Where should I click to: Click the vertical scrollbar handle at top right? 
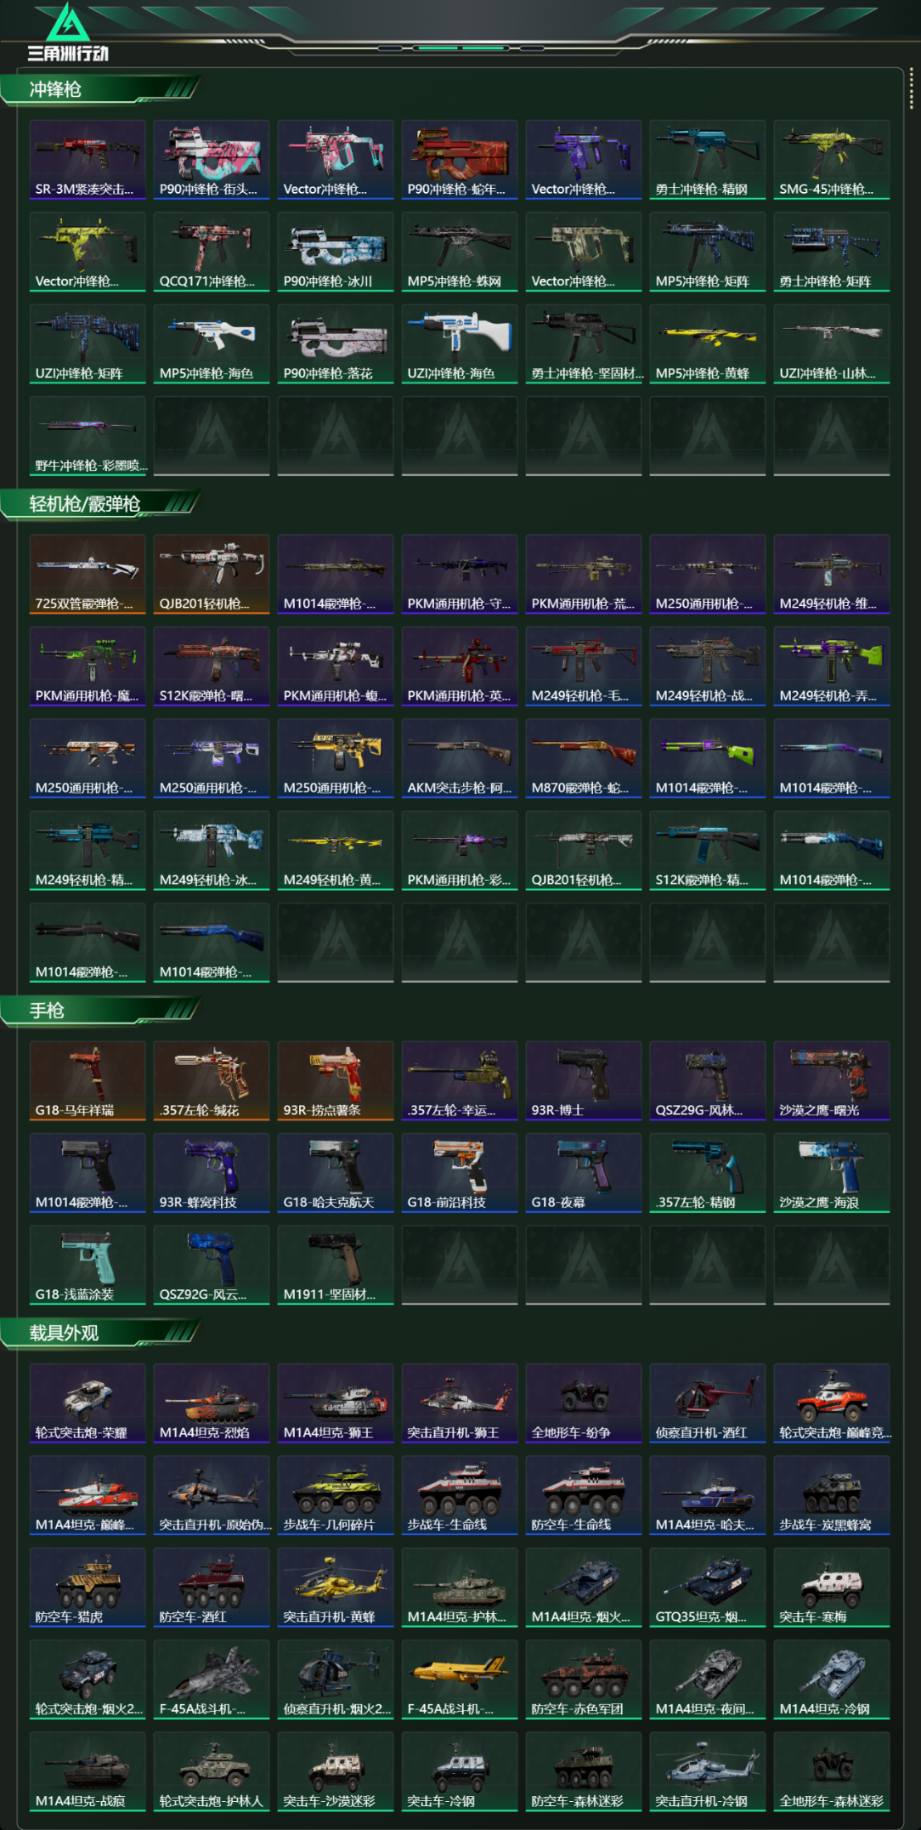point(911,88)
